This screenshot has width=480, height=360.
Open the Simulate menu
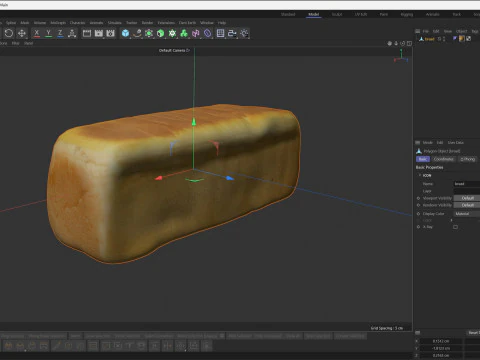coord(115,23)
